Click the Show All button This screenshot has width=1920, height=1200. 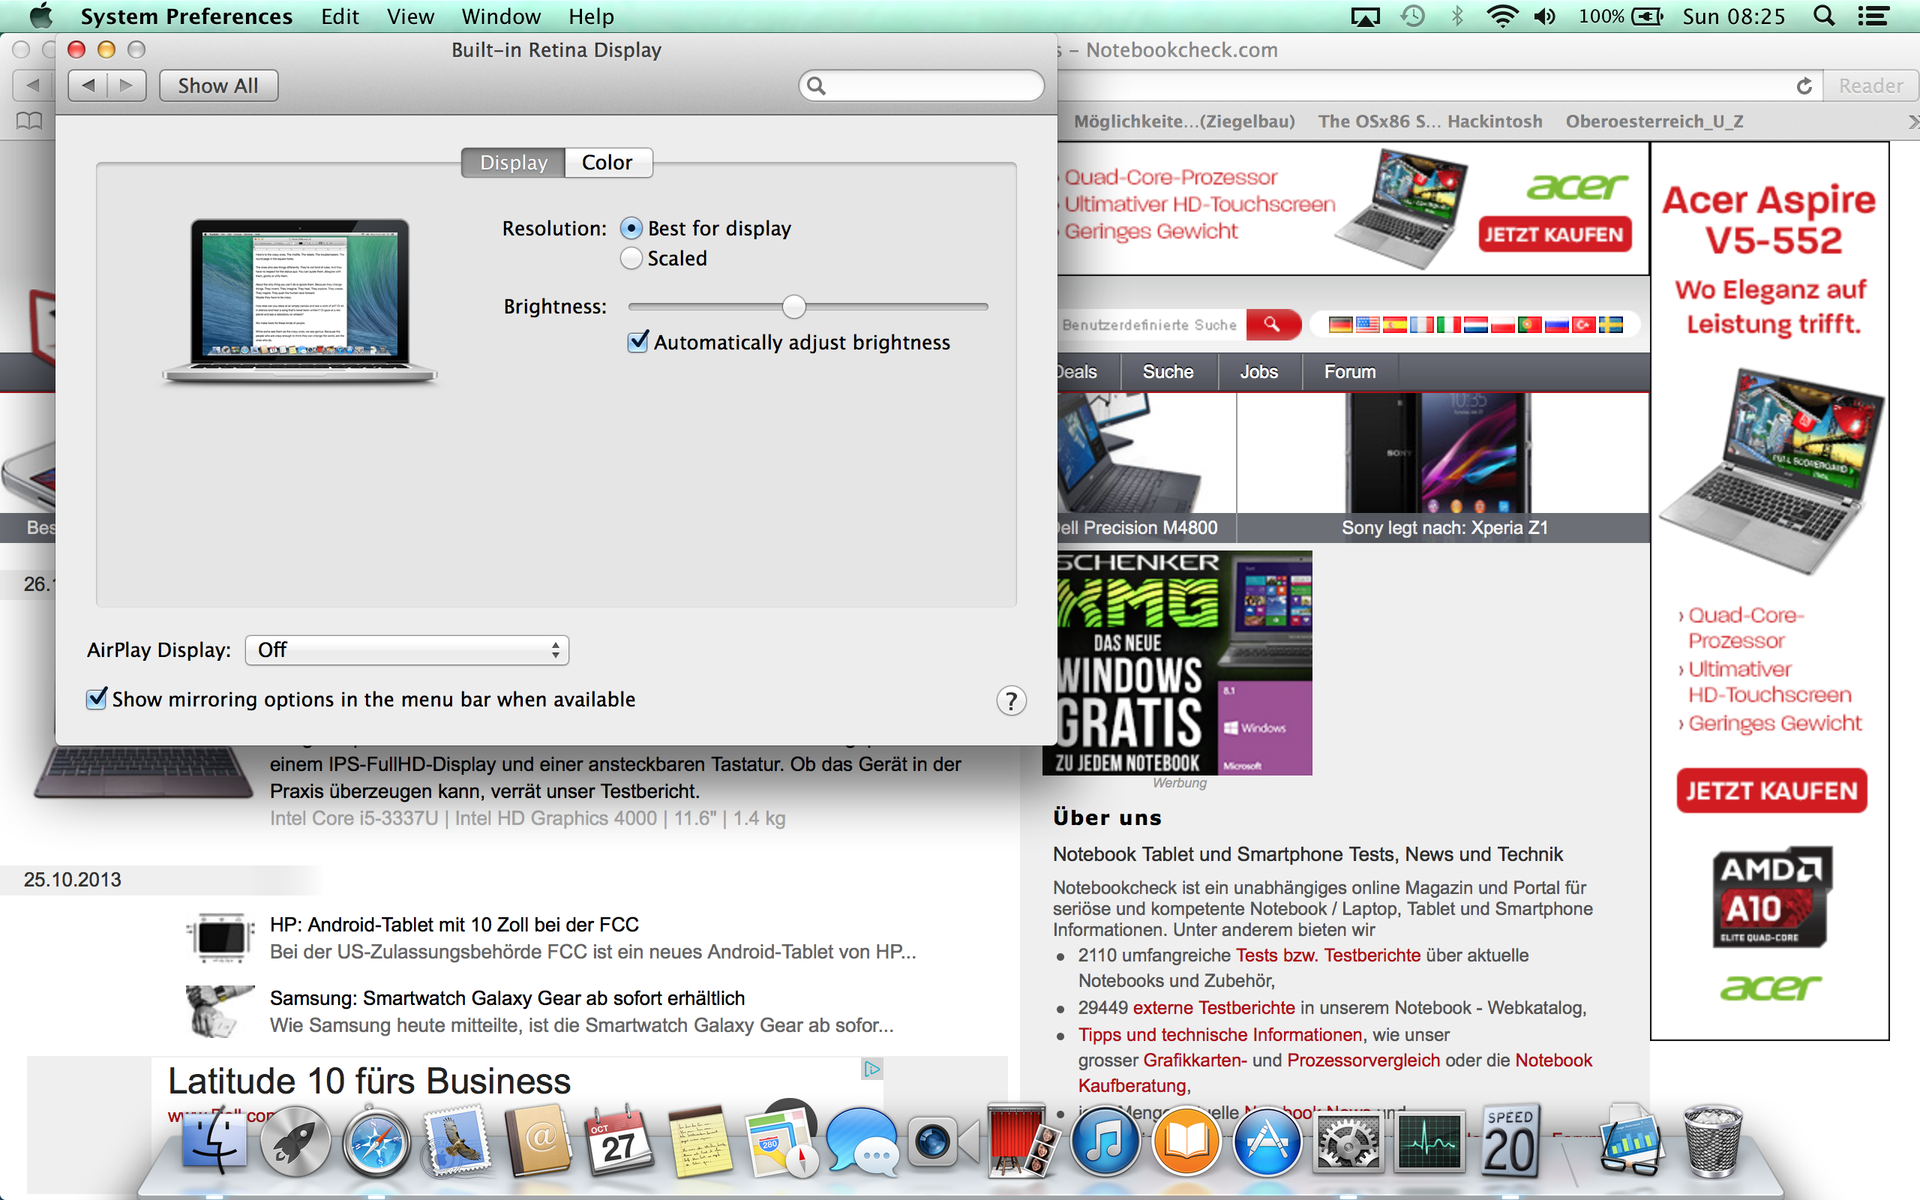[x=218, y=86]
